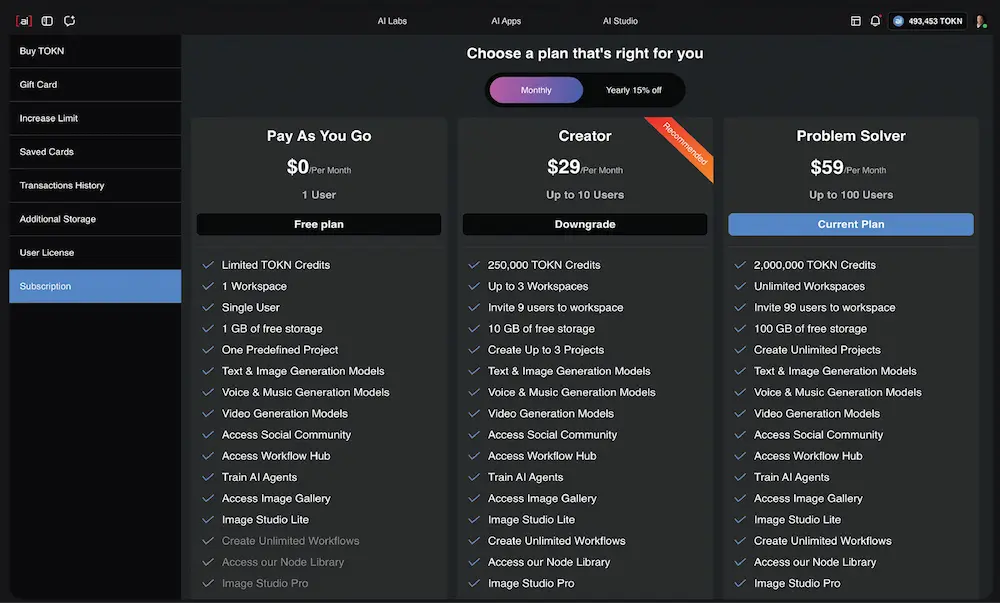Open the dashboard grid icon

point(857,20)
